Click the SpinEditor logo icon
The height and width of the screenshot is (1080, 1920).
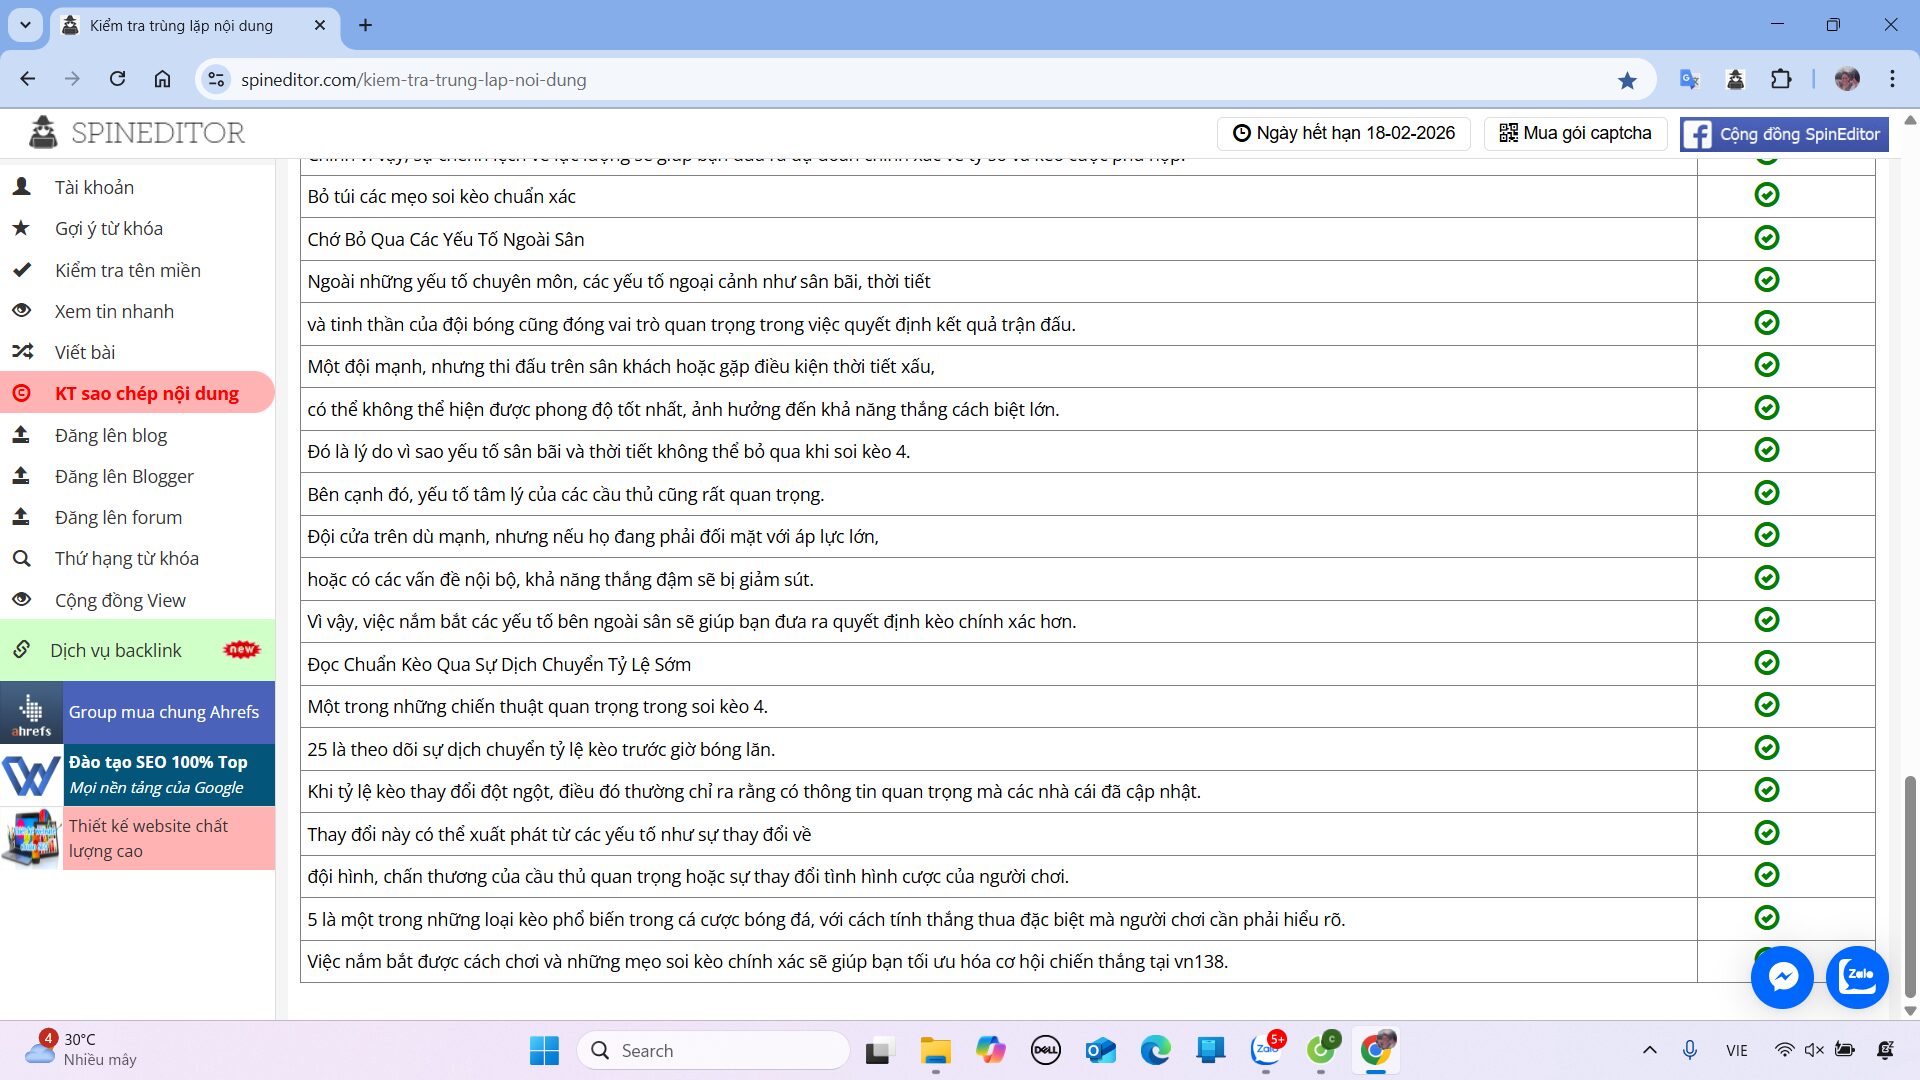pos(43,132)
